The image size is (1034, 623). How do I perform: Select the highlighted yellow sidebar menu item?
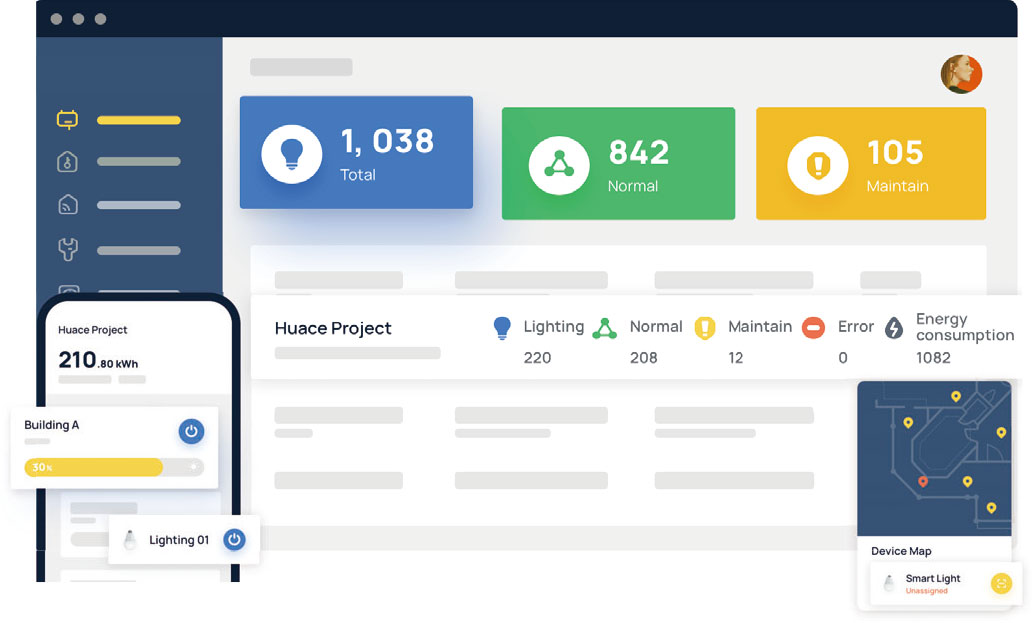click(x=138, y=120)
